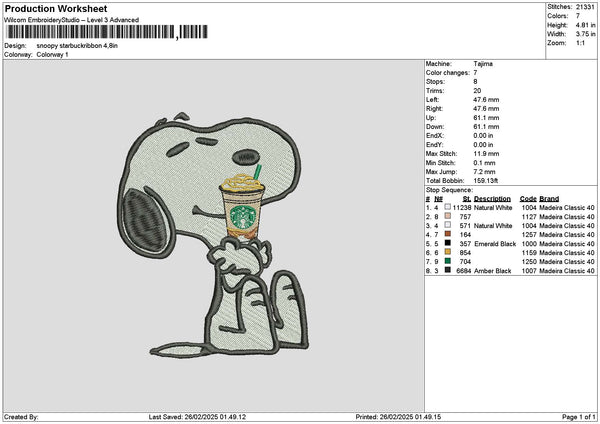Select stitch count '6684' in stop 8
The image size is (600, 424).
(464, 271)
